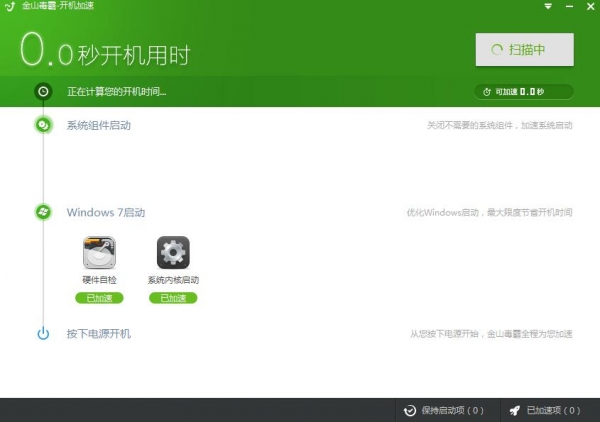Open the title bar dropdown menu arrow
The width and height of the screenshot is (600, 422).
click(x=548, y=6)
